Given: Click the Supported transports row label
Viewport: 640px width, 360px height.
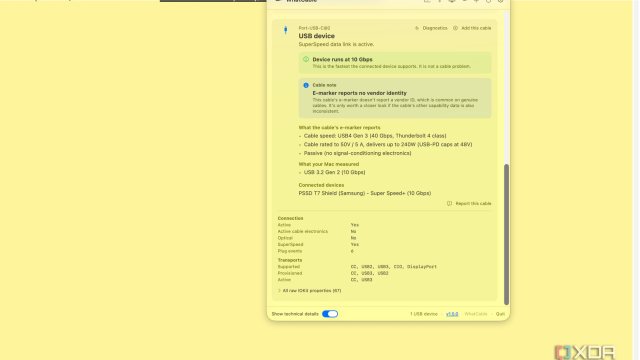Looking at the screenshot, I should 289,267.
